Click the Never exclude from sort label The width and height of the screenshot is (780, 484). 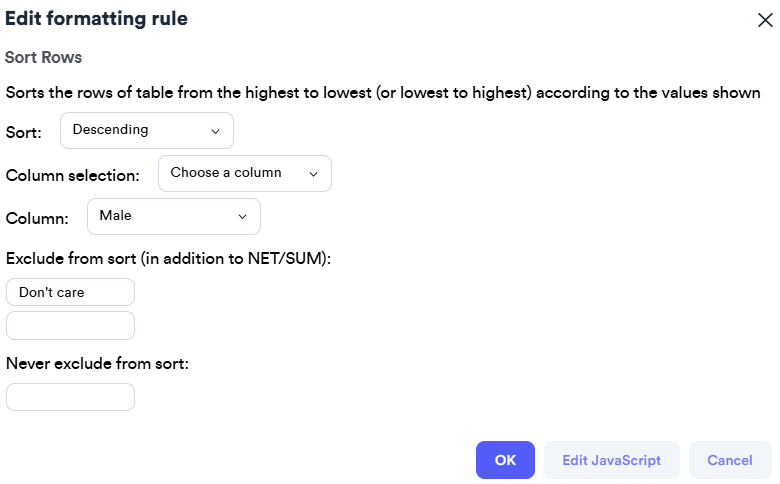pos(97,364)
